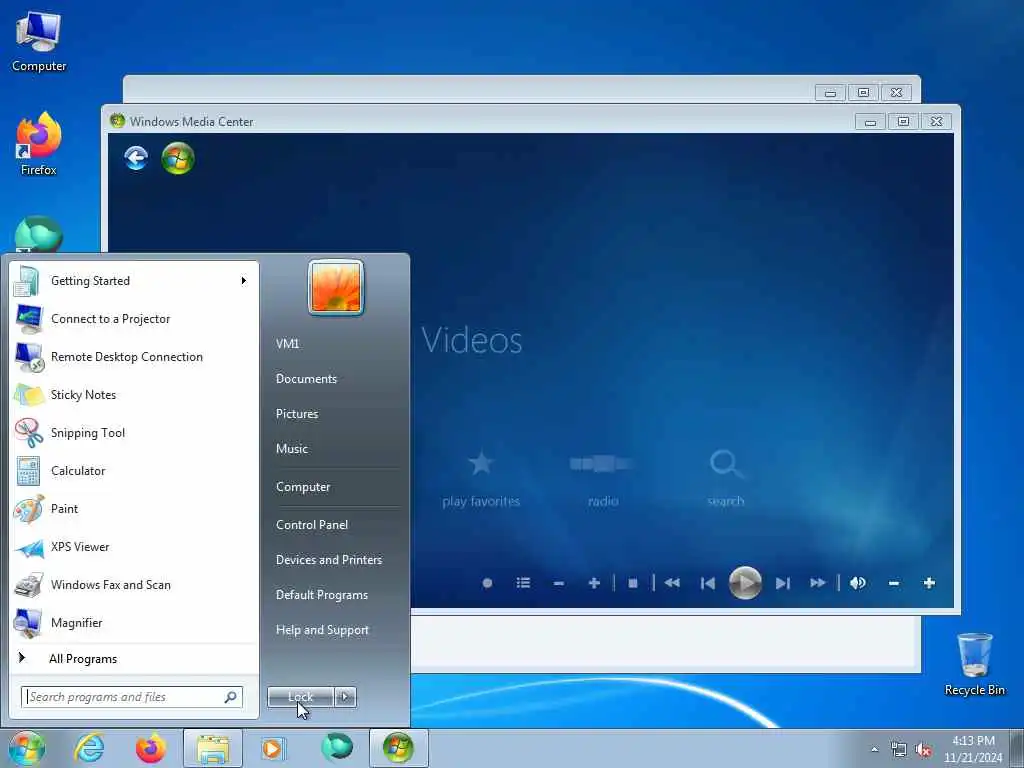
Task: Click the Show desktop strip on taskbar
Action: click(1017, 748)
